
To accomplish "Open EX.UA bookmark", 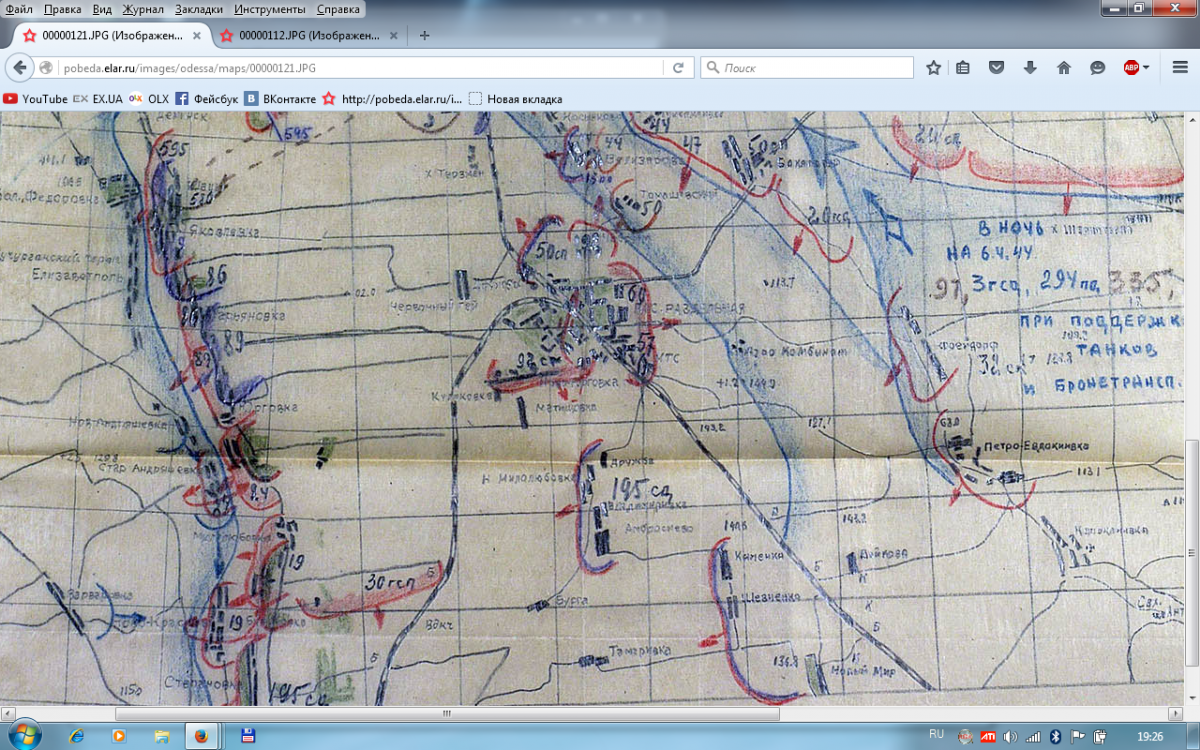I will 98,99.
